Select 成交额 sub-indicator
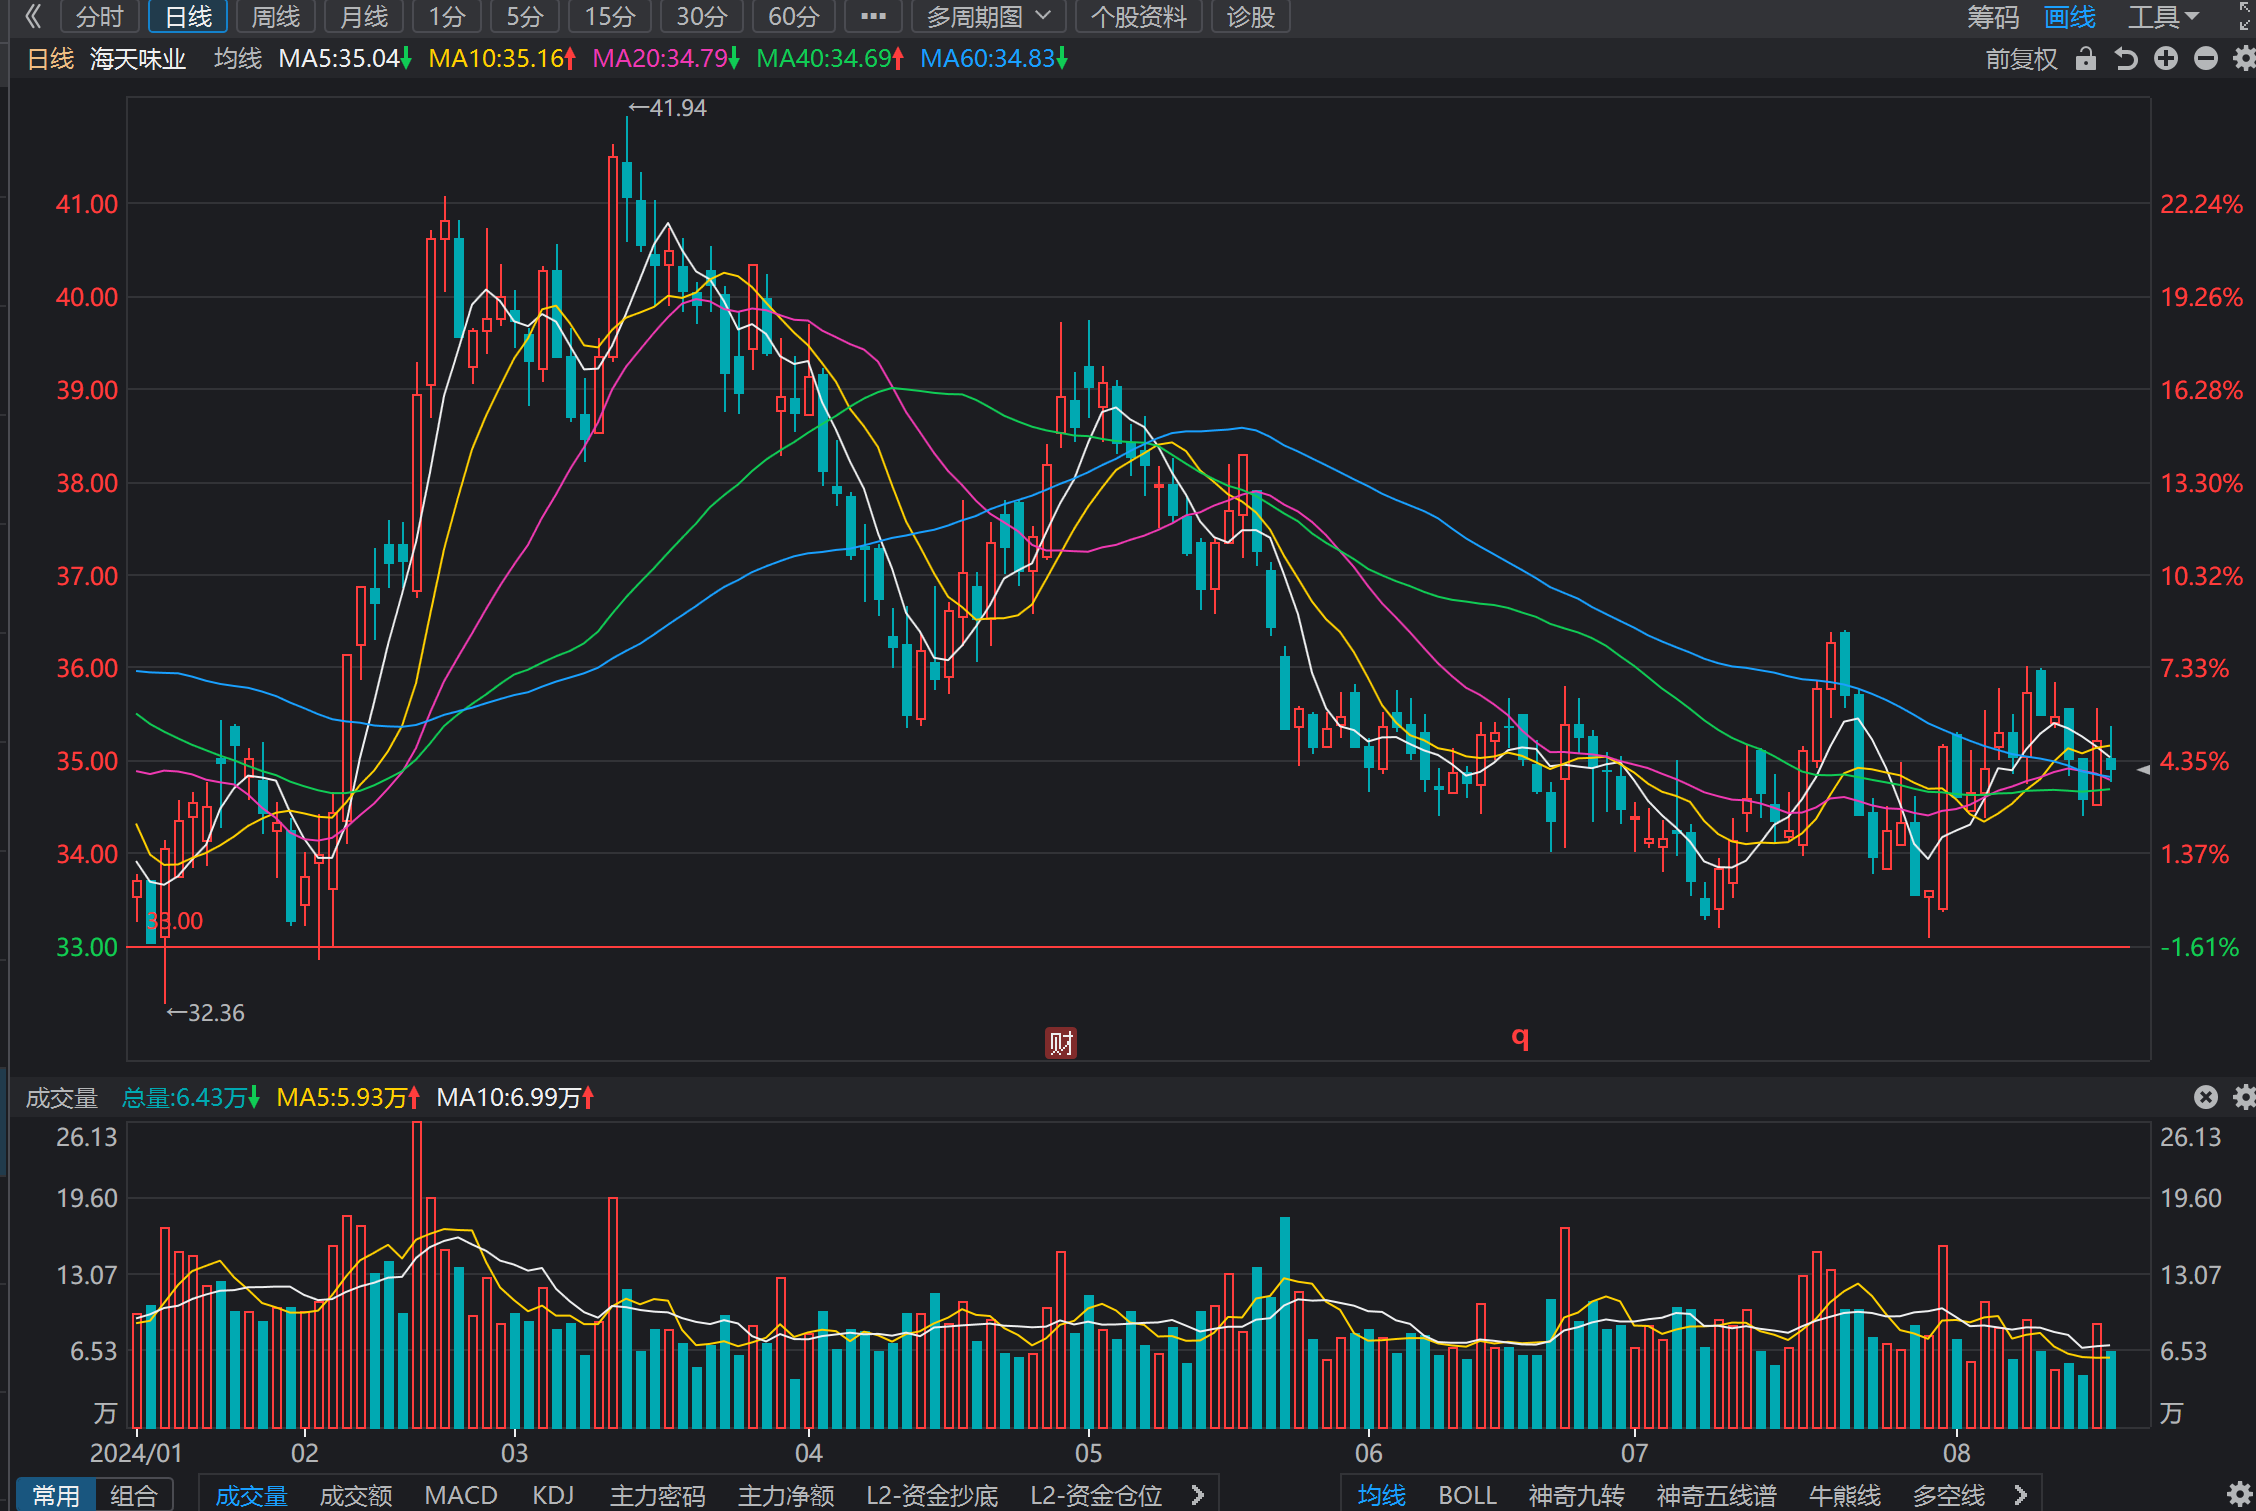This screenshot has height=1511, width=2256. (x=355, y=1495)
